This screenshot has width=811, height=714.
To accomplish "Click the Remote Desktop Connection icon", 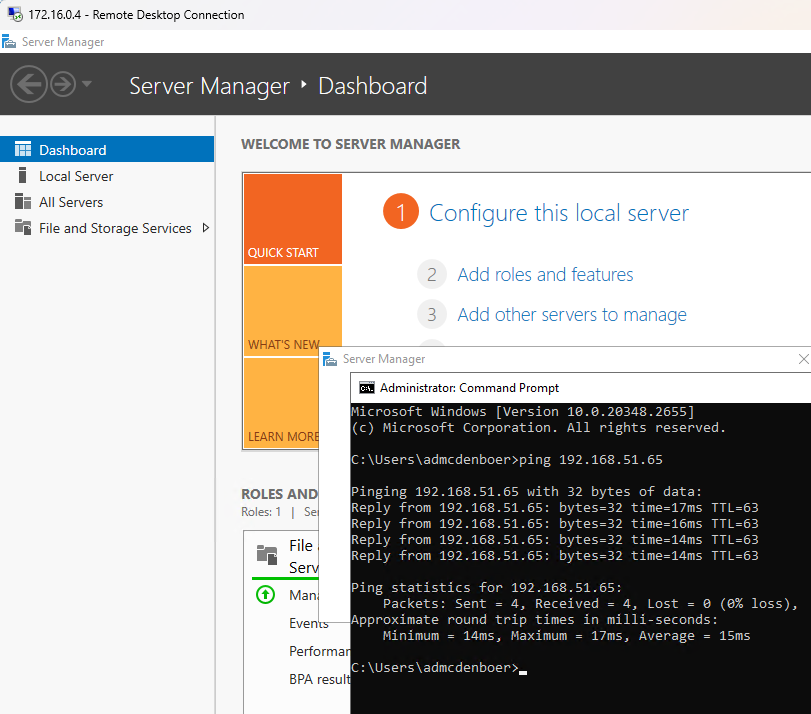I will [16, 14].
